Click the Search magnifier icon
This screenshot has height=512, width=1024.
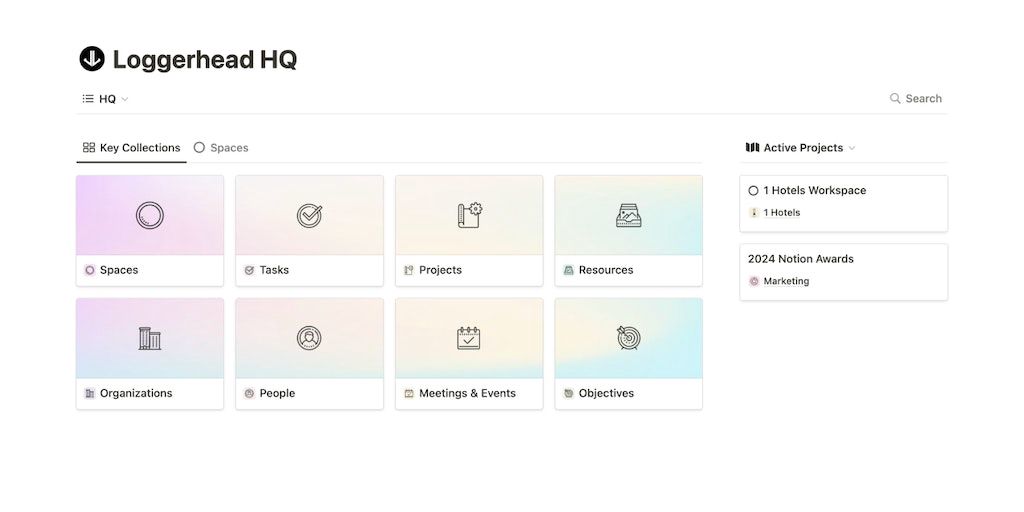point(895,99)
